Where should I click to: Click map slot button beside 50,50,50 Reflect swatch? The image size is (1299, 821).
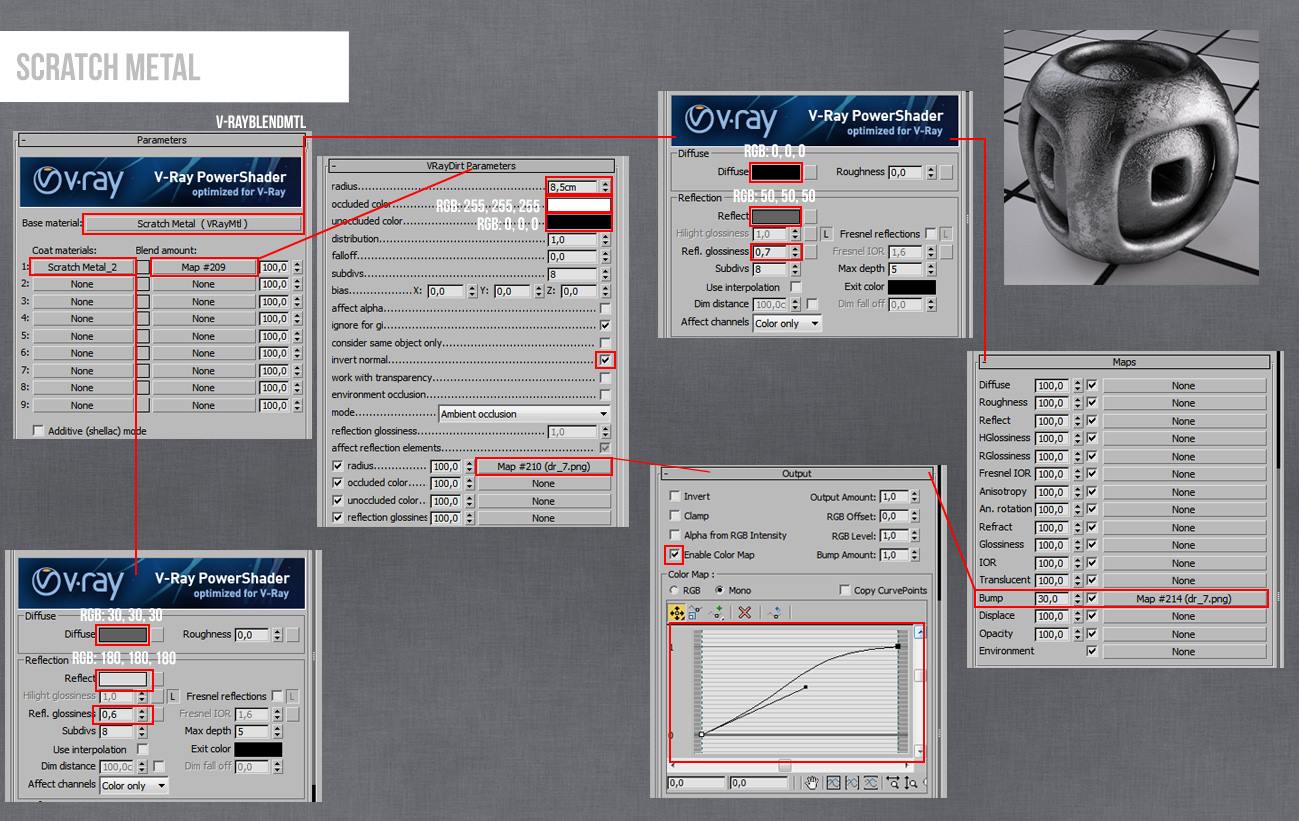(812, 216)
